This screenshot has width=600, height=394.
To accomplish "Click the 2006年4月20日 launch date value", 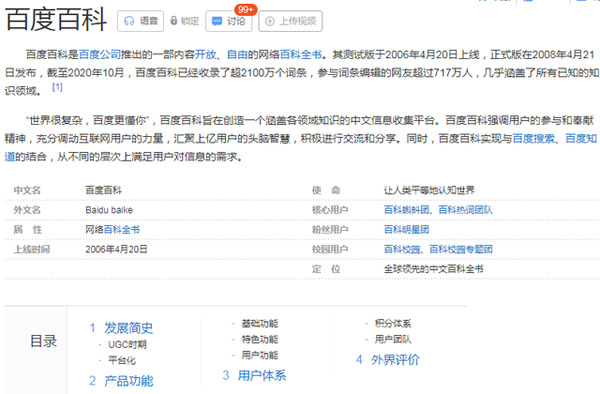I will tap(116, 249).
